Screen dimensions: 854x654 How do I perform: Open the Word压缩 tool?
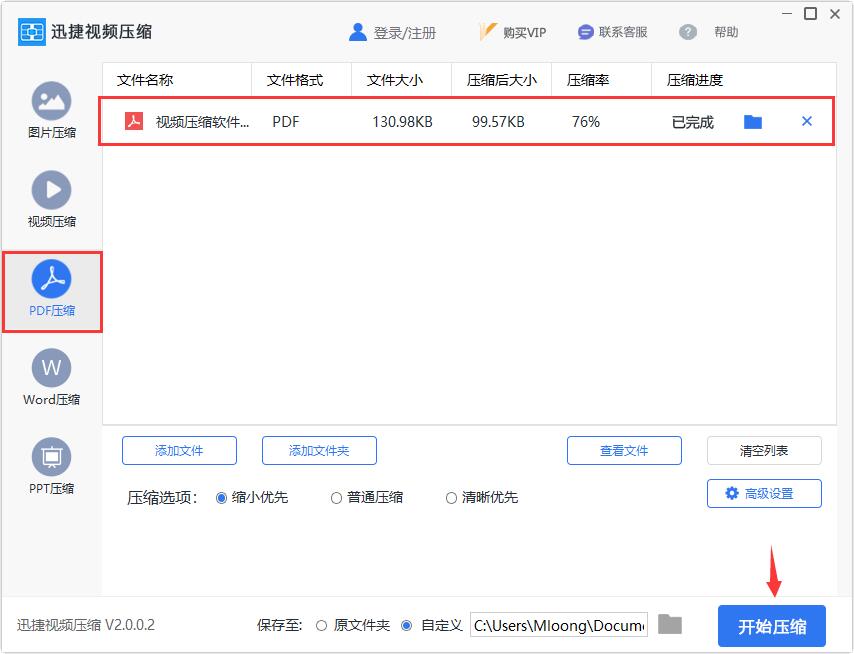click(x=52, y=377)
